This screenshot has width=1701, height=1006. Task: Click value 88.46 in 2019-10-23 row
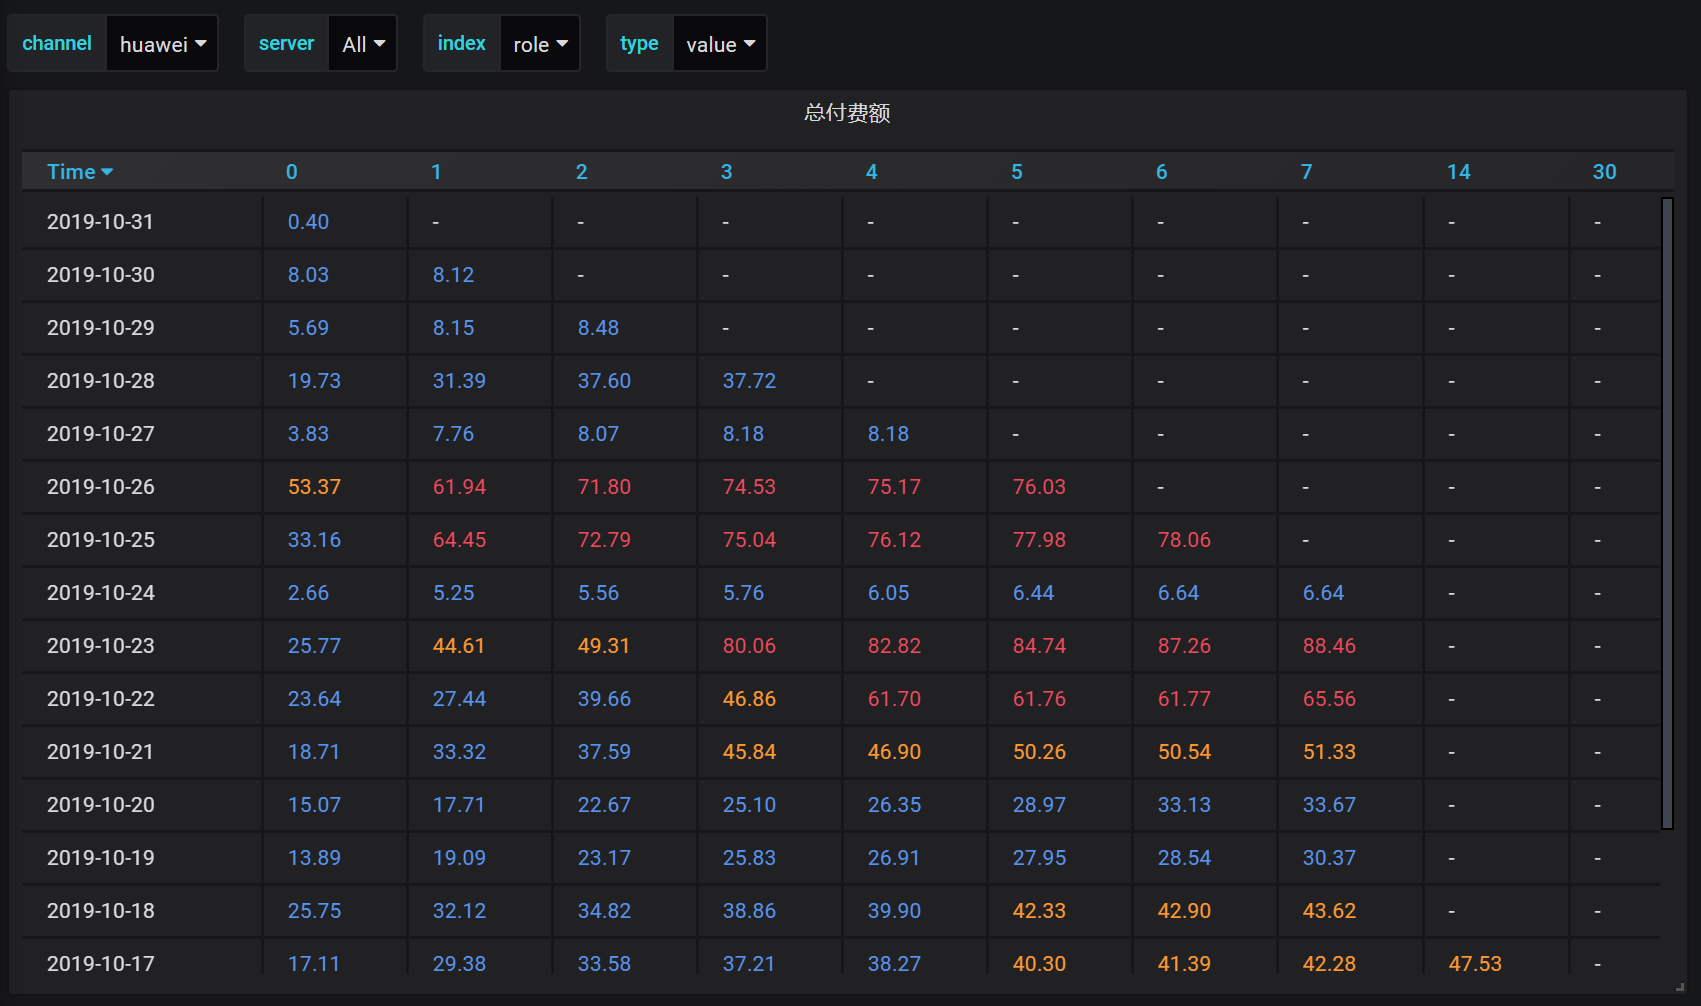(1329, 646)
